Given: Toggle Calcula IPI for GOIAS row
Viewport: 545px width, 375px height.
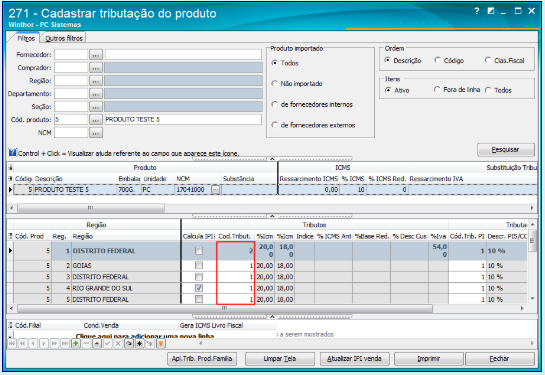Looking at the screenshot, I should [199, 266].
